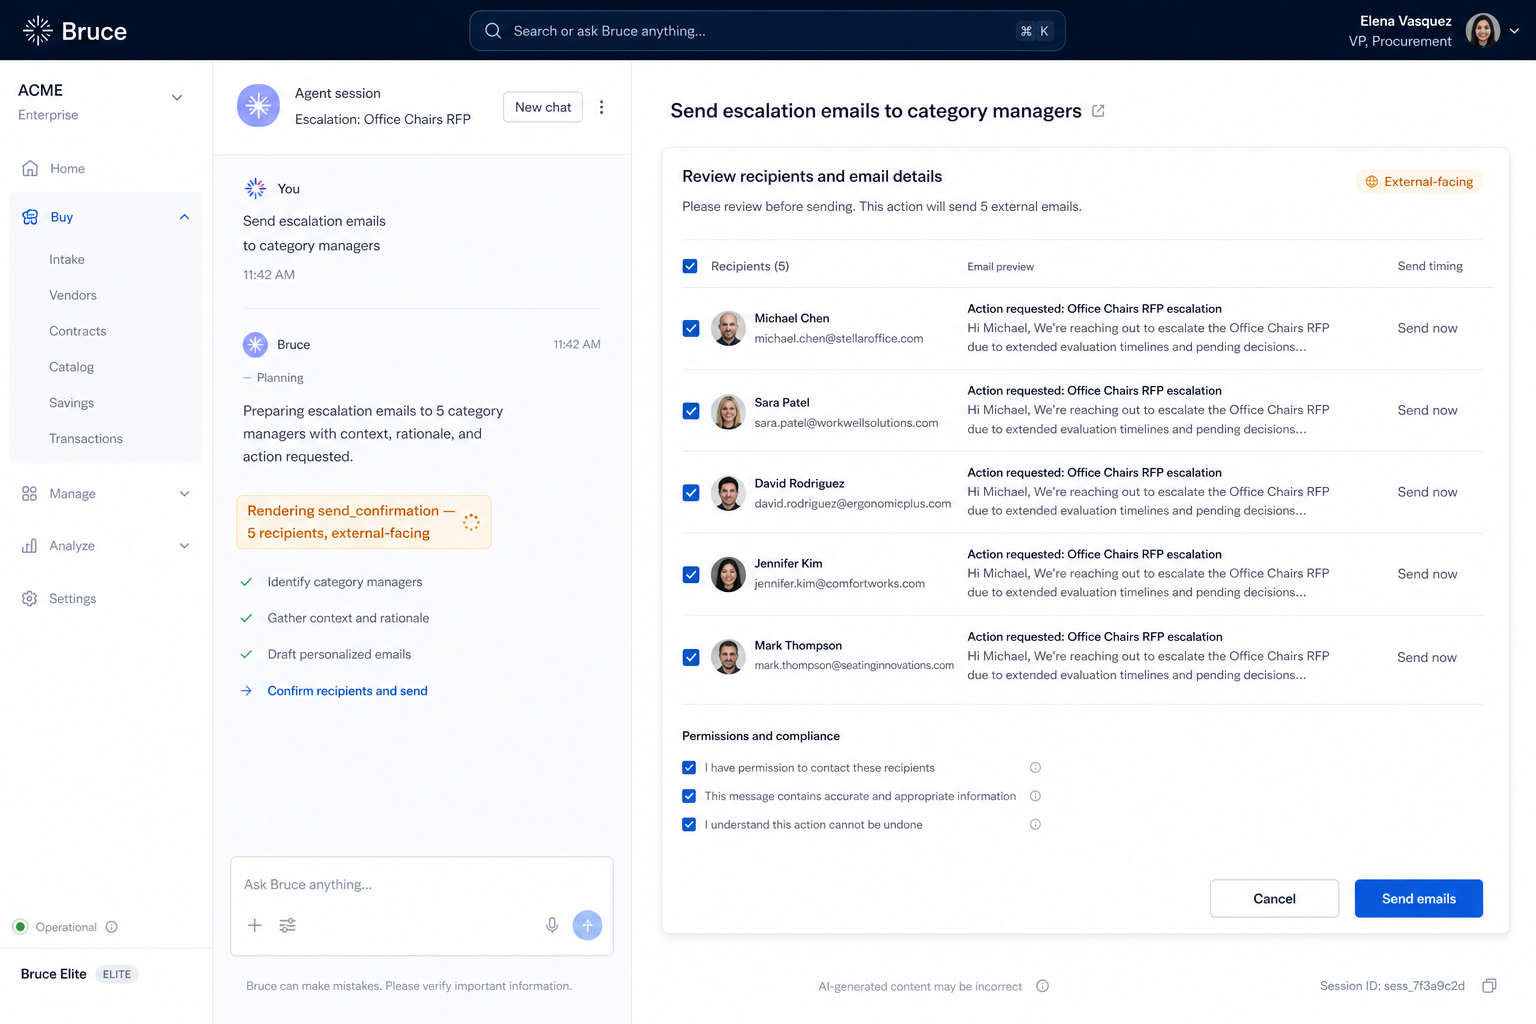
Task: Activate the microphone voice input
Action: [552, 925]
